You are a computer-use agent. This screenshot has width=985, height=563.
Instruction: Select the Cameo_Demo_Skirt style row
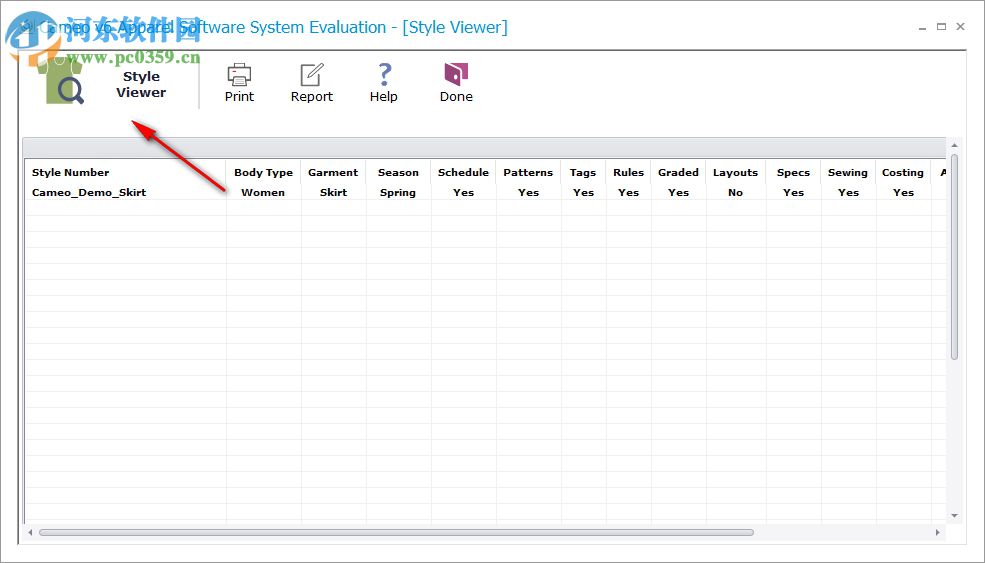(x=485, y=192)
